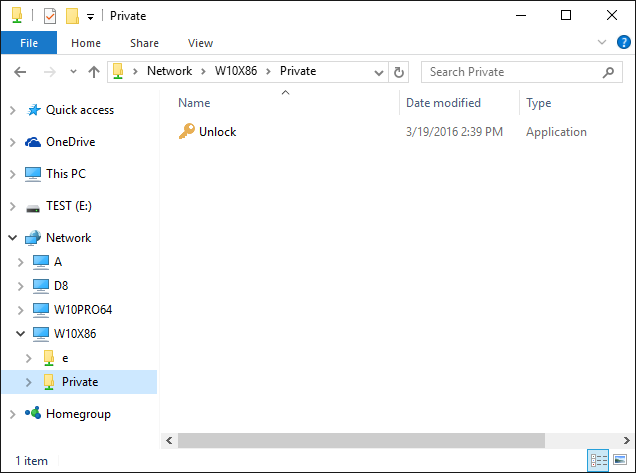Viewport: 636px width, 473px height.
Task: Select OneDrive in navigation pane
Action: pos(71,142)
